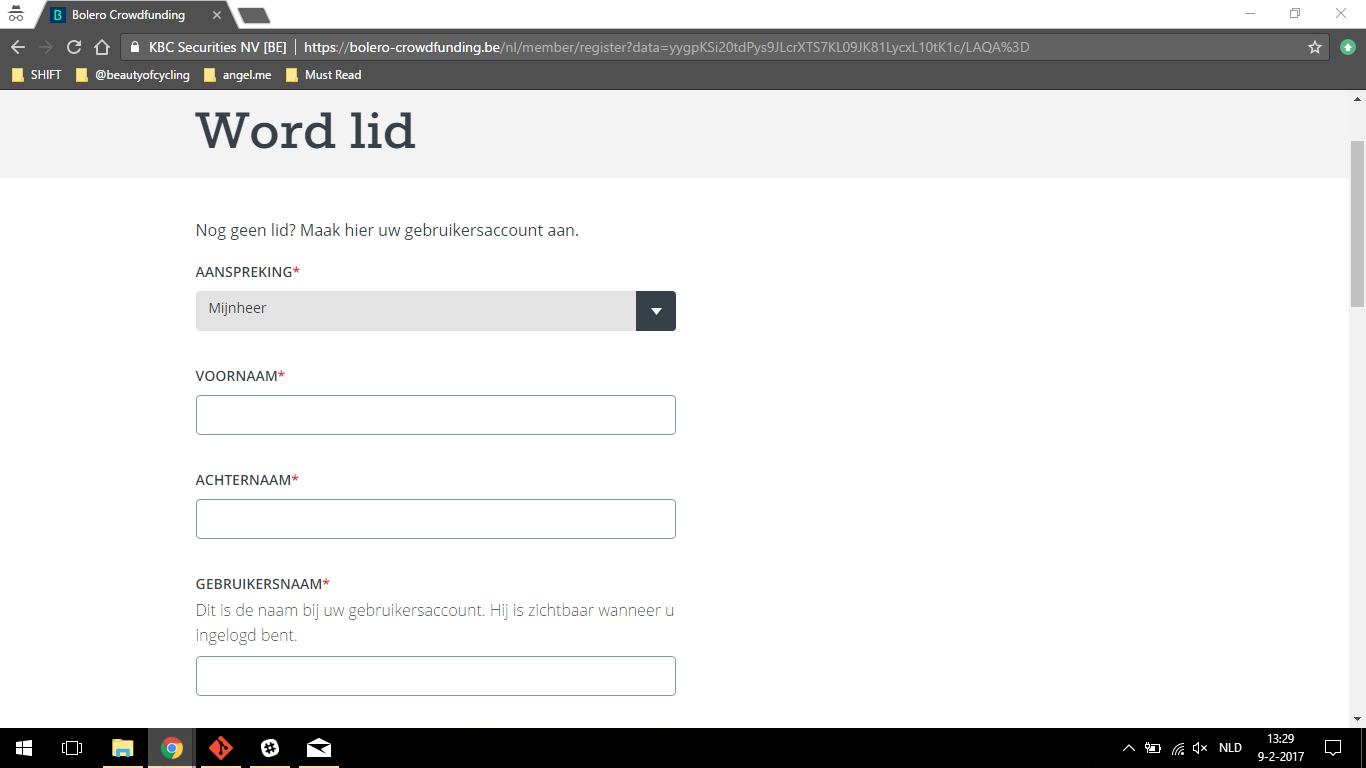Open the green Chrome update menu icon

click(1347, 47)
